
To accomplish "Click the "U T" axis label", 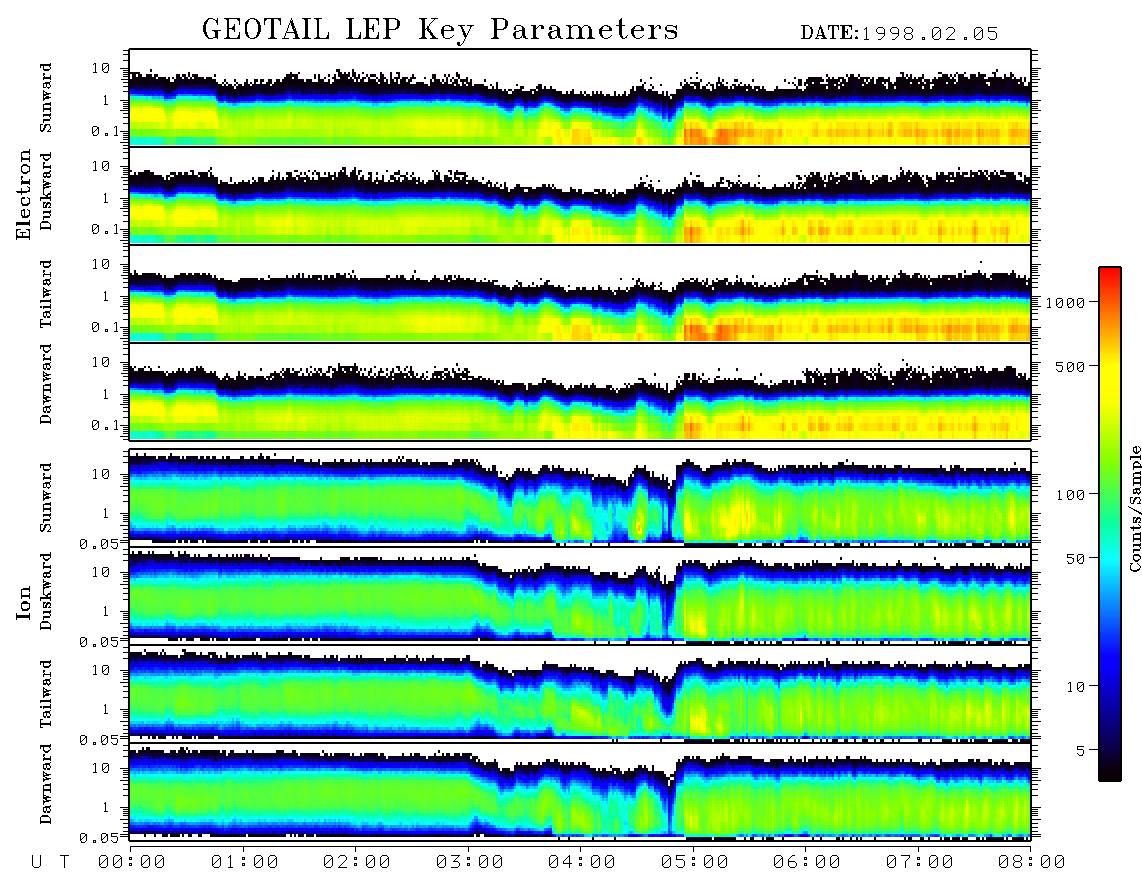I will 50,862.
